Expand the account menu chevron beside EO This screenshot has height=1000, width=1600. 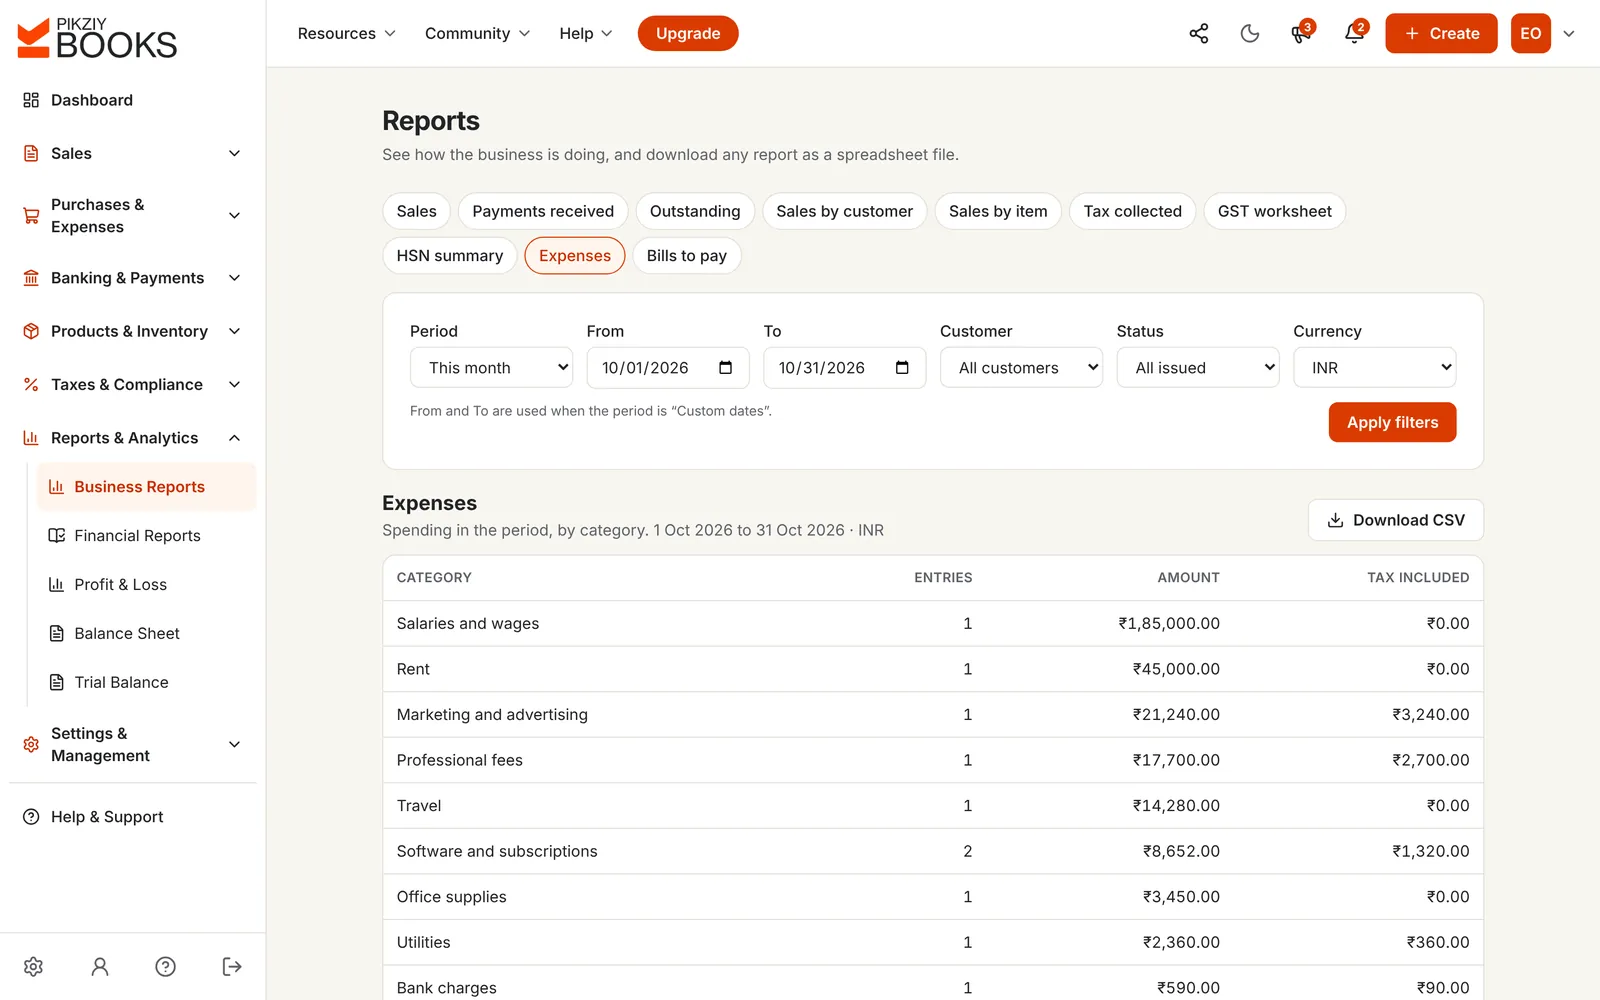click(x=1569, y=33)
